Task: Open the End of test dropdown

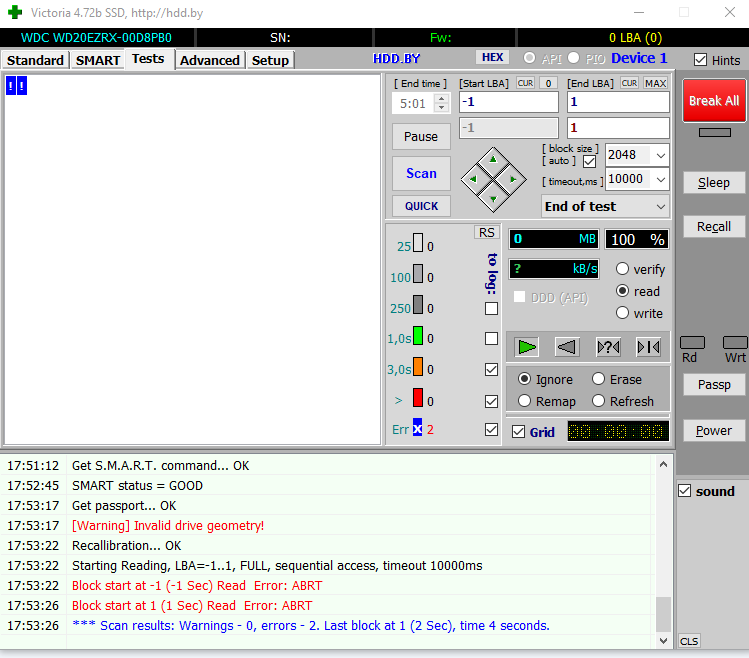Action: click(659, 206)
